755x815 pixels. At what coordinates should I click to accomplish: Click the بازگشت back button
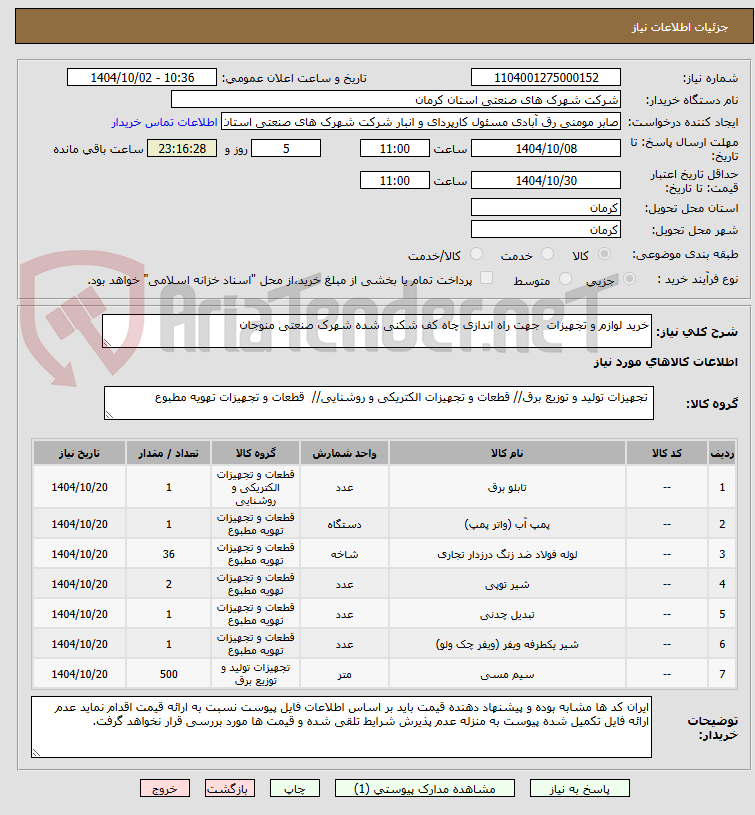(230, 788)
